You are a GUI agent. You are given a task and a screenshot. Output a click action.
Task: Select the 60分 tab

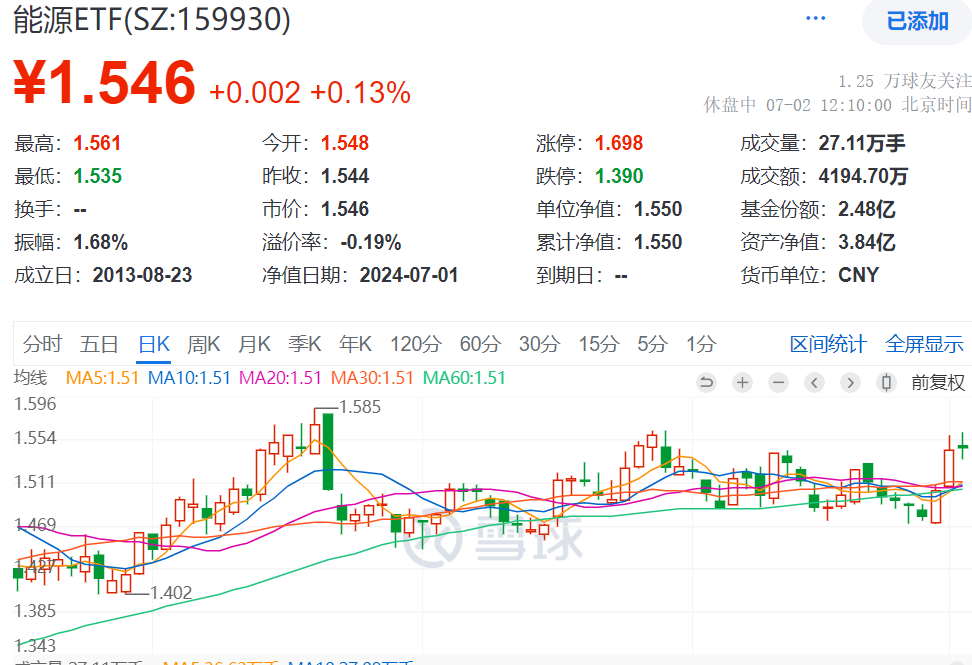[480, 343]
